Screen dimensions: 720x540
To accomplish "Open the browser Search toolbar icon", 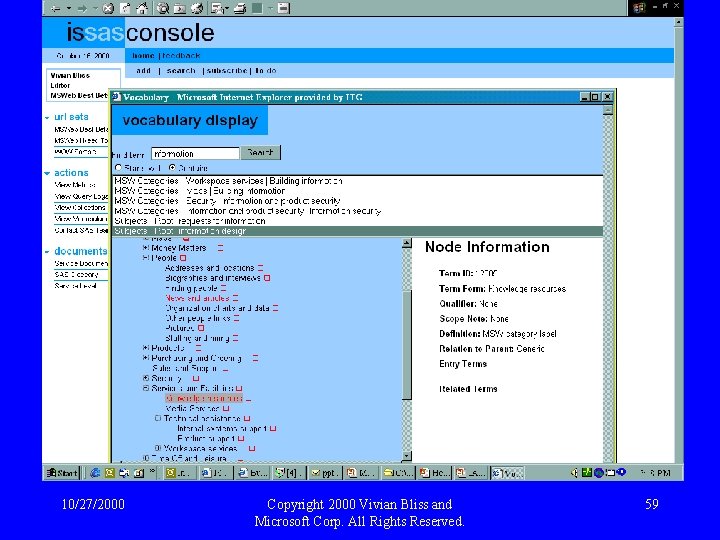I will click(163, 8).
